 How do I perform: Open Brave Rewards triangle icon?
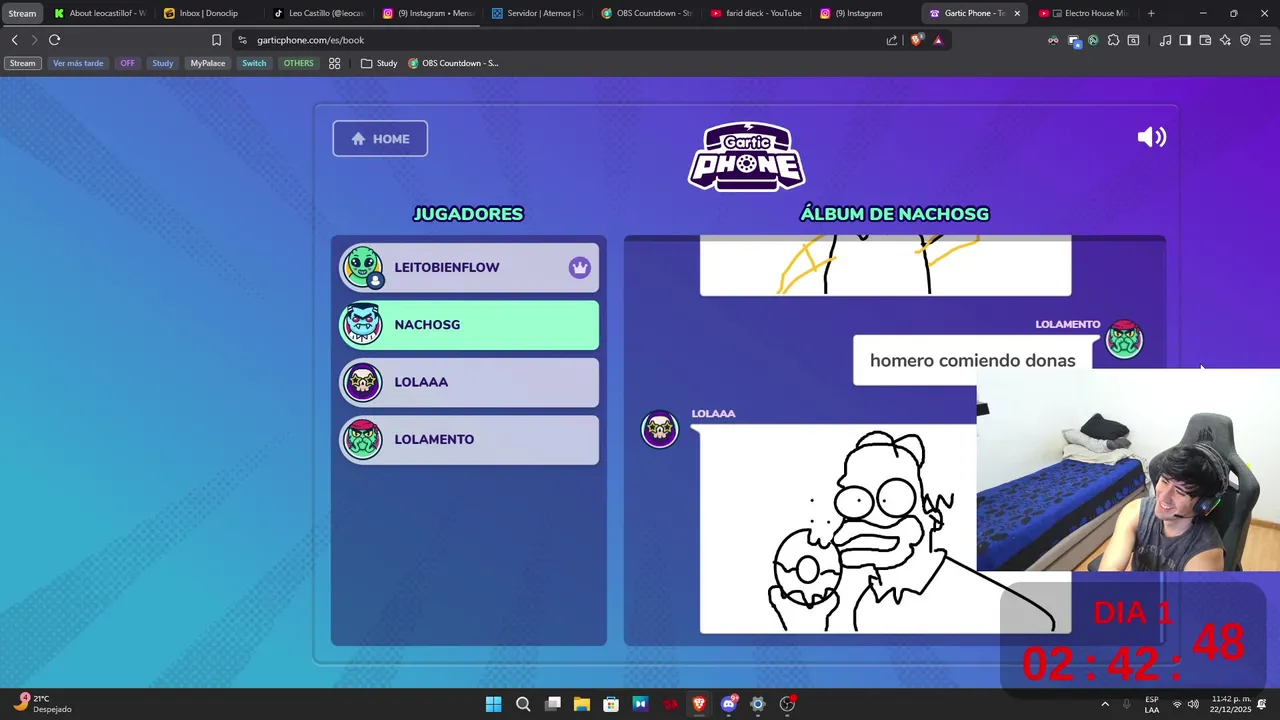(x=938, y=40)
